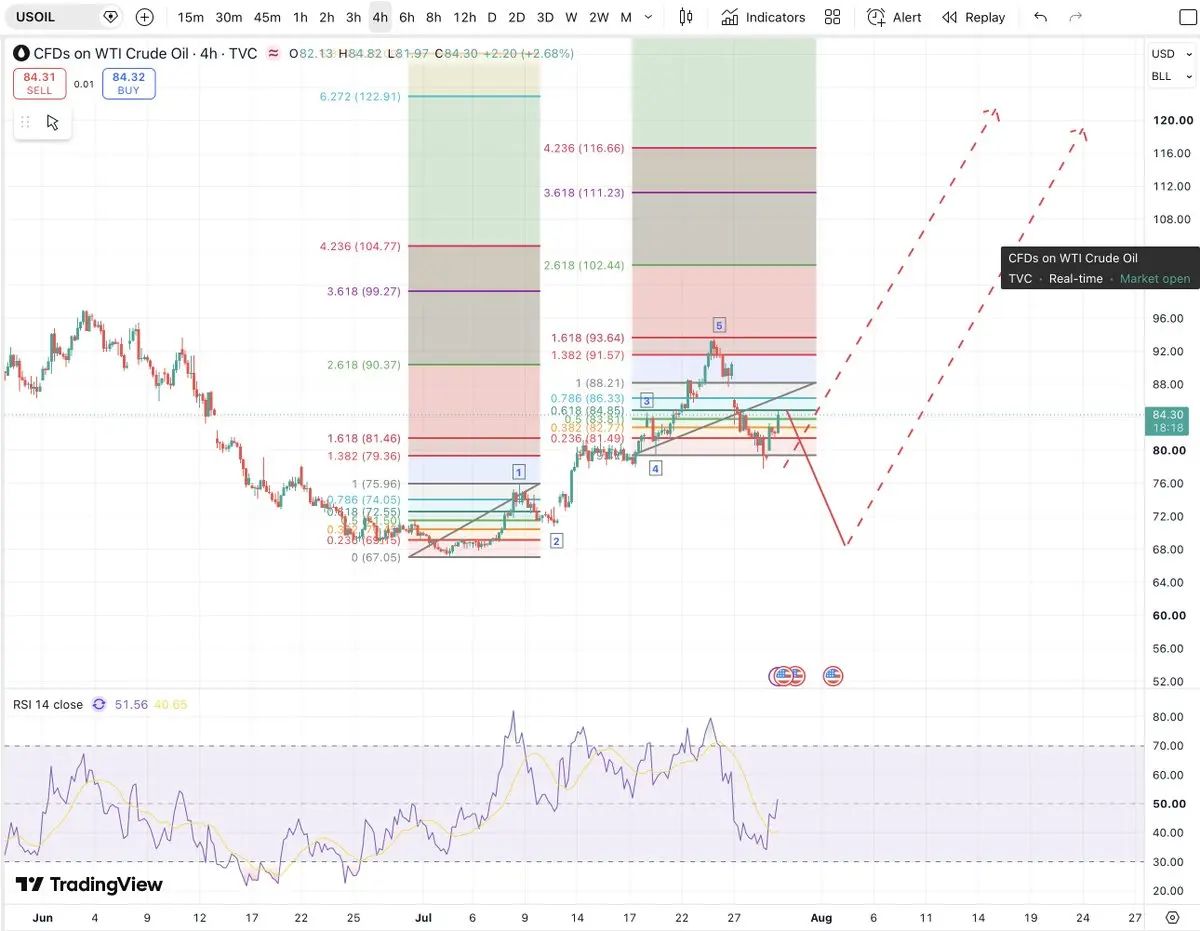
Task: Open the USD currency dropdown
Action: pyautogui.click(x=1171, y=54)
